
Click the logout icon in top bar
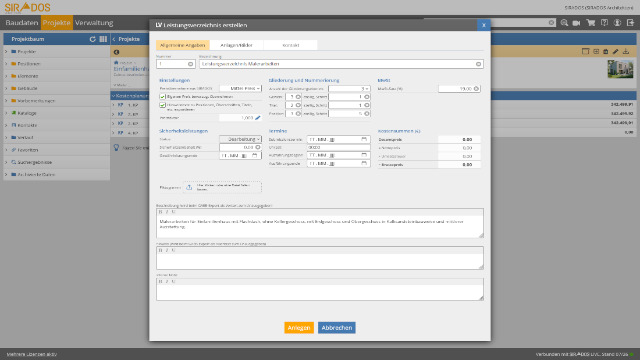(x=630, y=23)
